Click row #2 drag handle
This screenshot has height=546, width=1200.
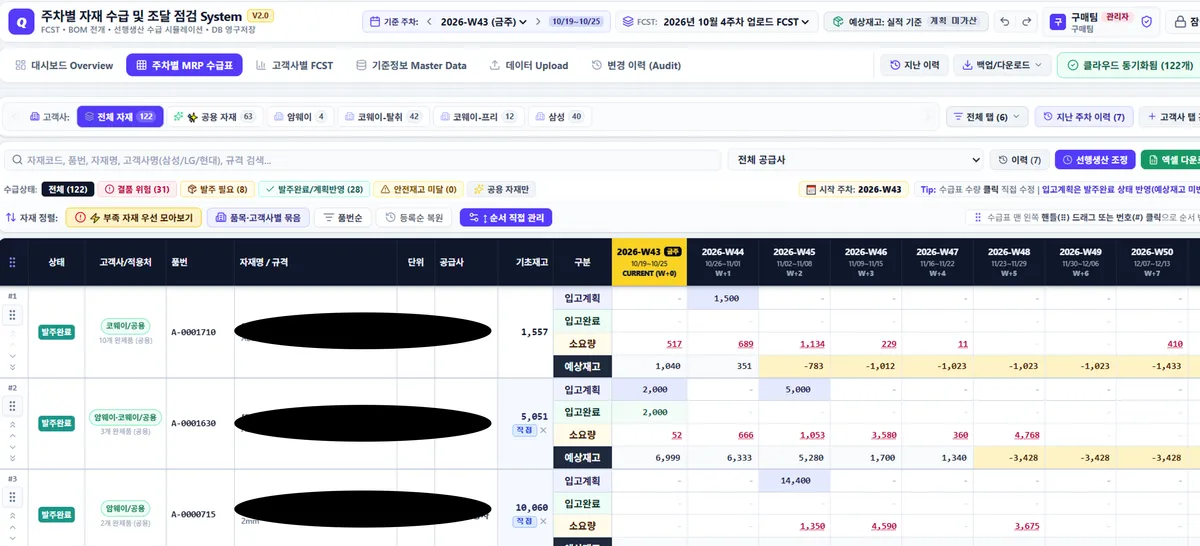click(x=13, y=406)
